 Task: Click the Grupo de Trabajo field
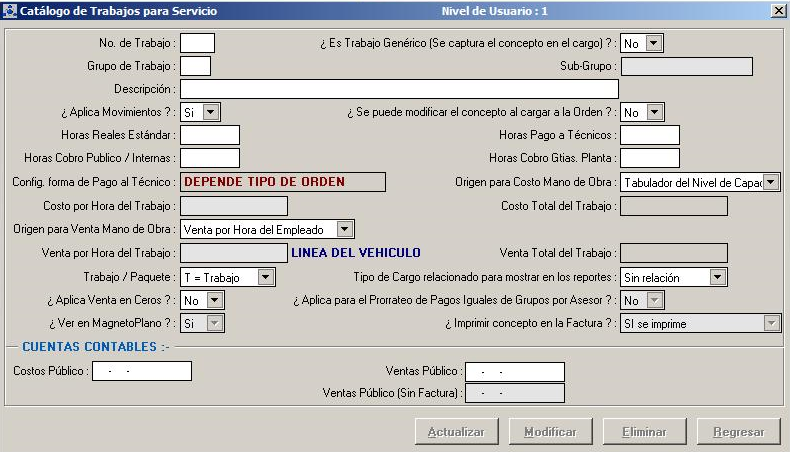[195, 66]
